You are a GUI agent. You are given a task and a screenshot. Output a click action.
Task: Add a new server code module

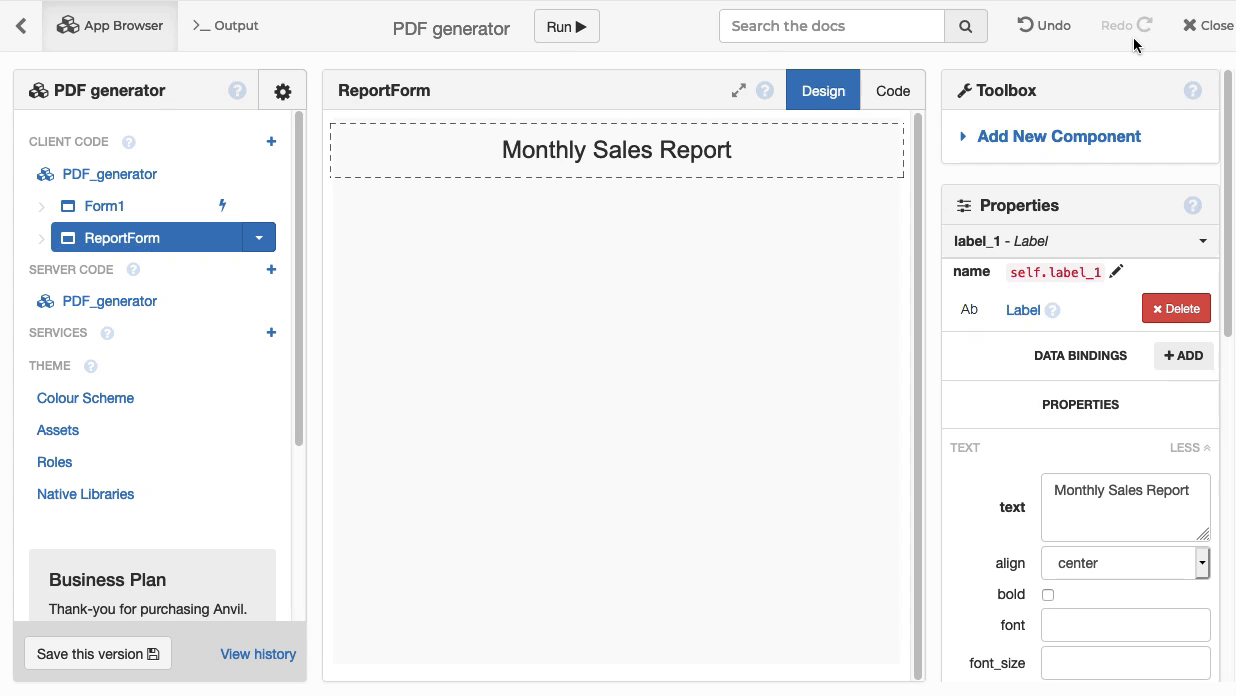click(271, 269)
